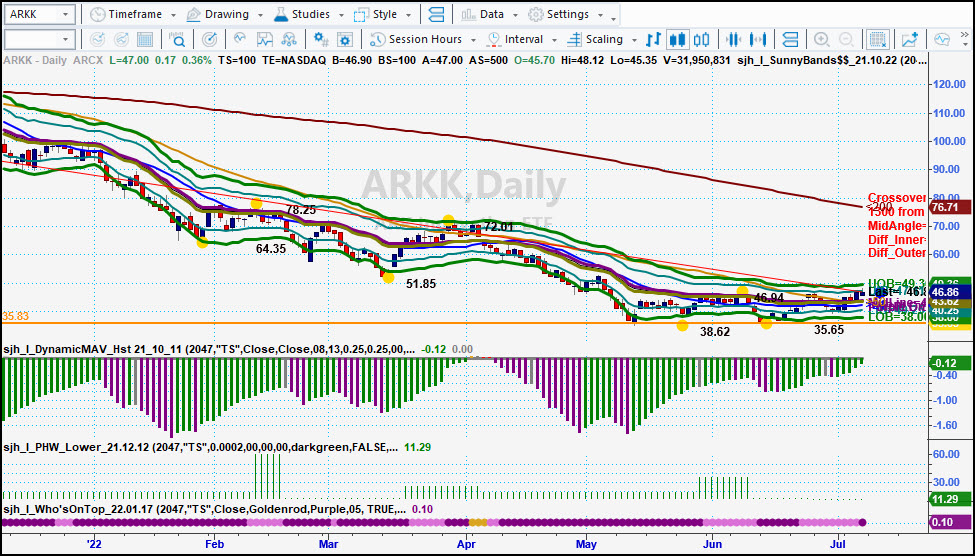975x556 pixels.
Task: Click the linked nodes chart icon
Action: click(289, 40)
